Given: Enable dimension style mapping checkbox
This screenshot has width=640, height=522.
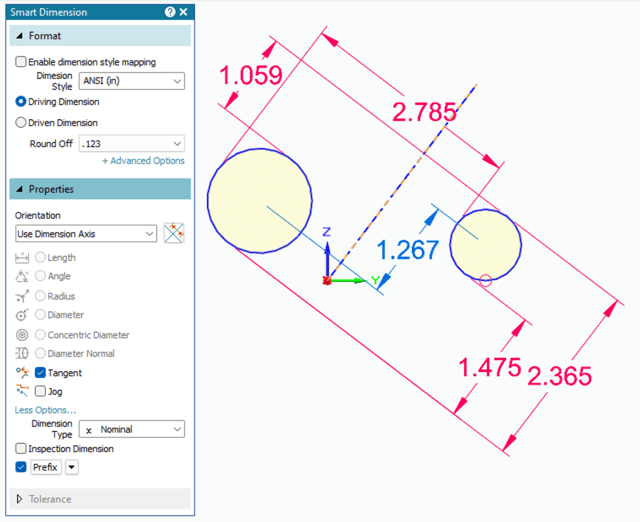Looking at the screenshot, I should coord(20,62).
